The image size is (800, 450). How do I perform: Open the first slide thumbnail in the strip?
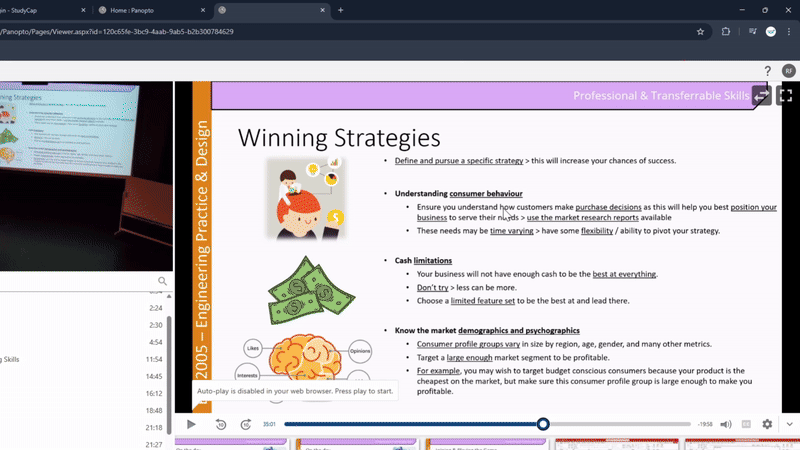pos(231,444)
